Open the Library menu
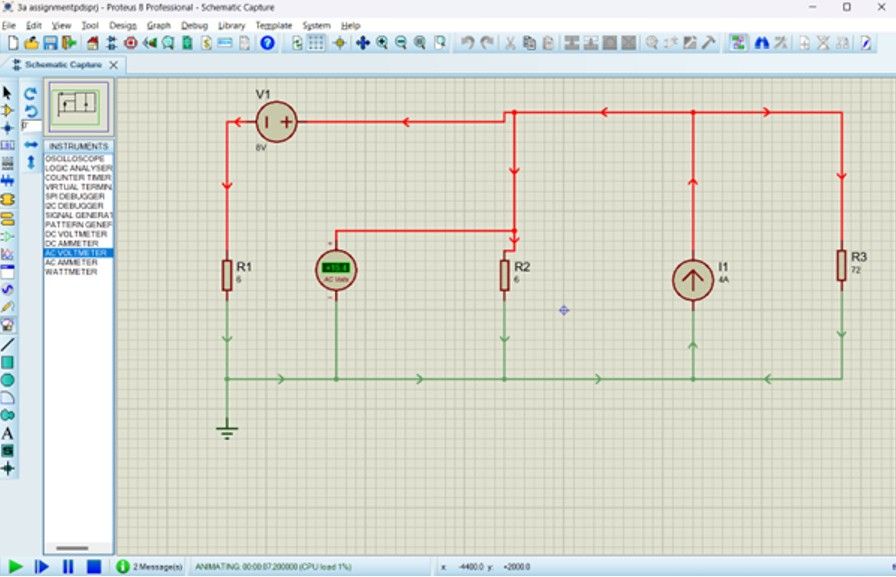The width and height of the screenshot is (896, 577). point(231,26)
